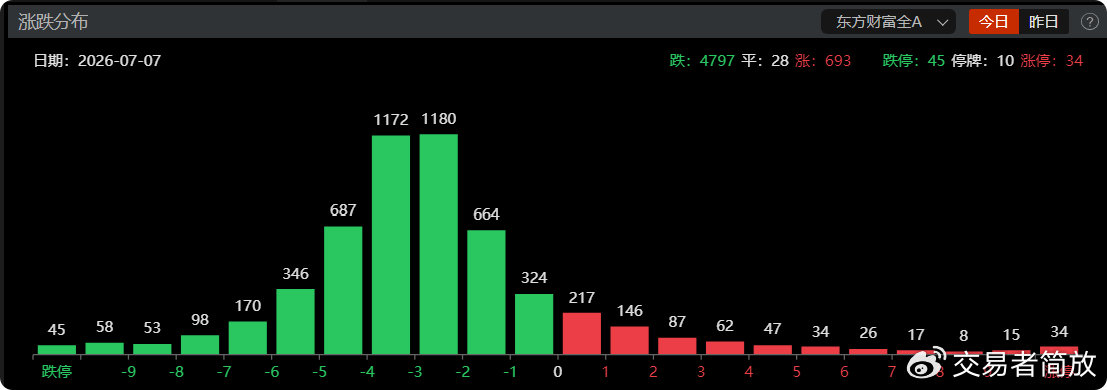Switch to 昨日 tab
Image resolution: width=1107 pixels, height=390 pixels.
pyautogui.click(x=1044, y=22)
